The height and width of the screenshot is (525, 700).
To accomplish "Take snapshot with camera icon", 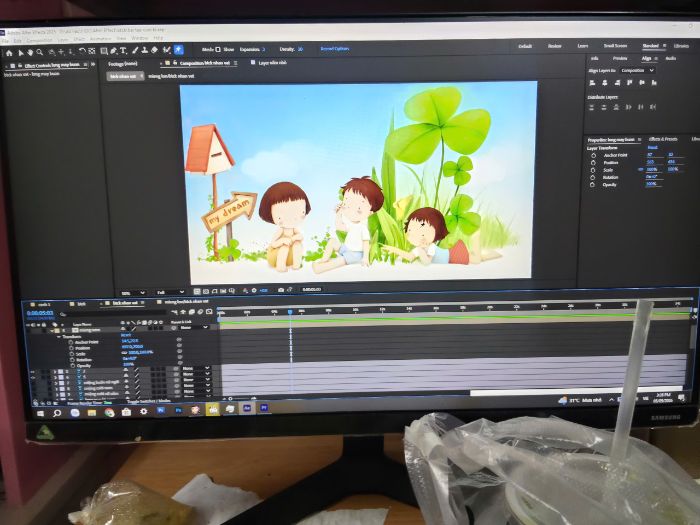I will pos(281,290).
